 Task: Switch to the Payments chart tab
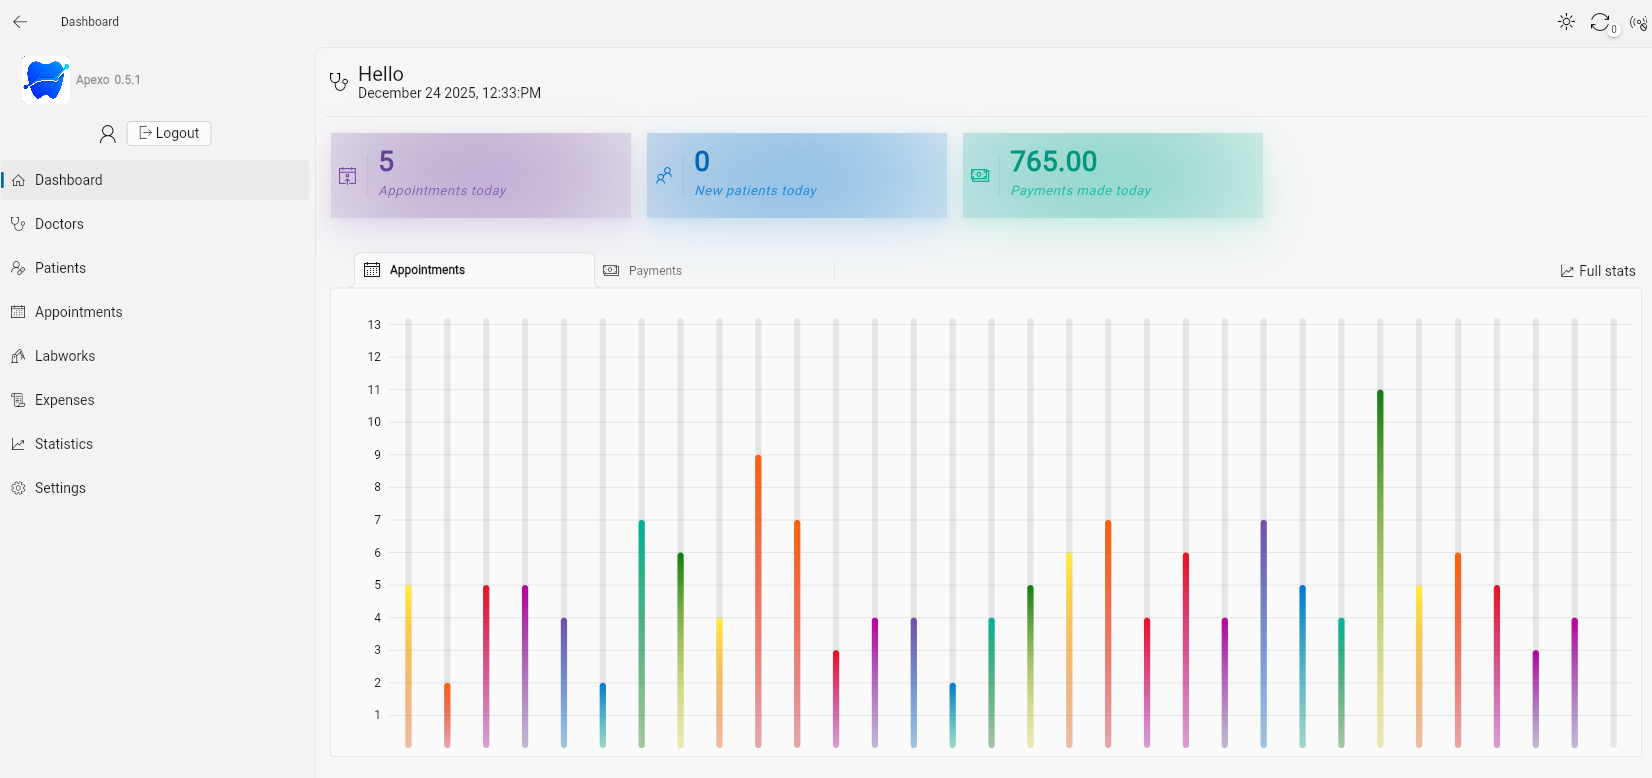click(x=714, y=271)
